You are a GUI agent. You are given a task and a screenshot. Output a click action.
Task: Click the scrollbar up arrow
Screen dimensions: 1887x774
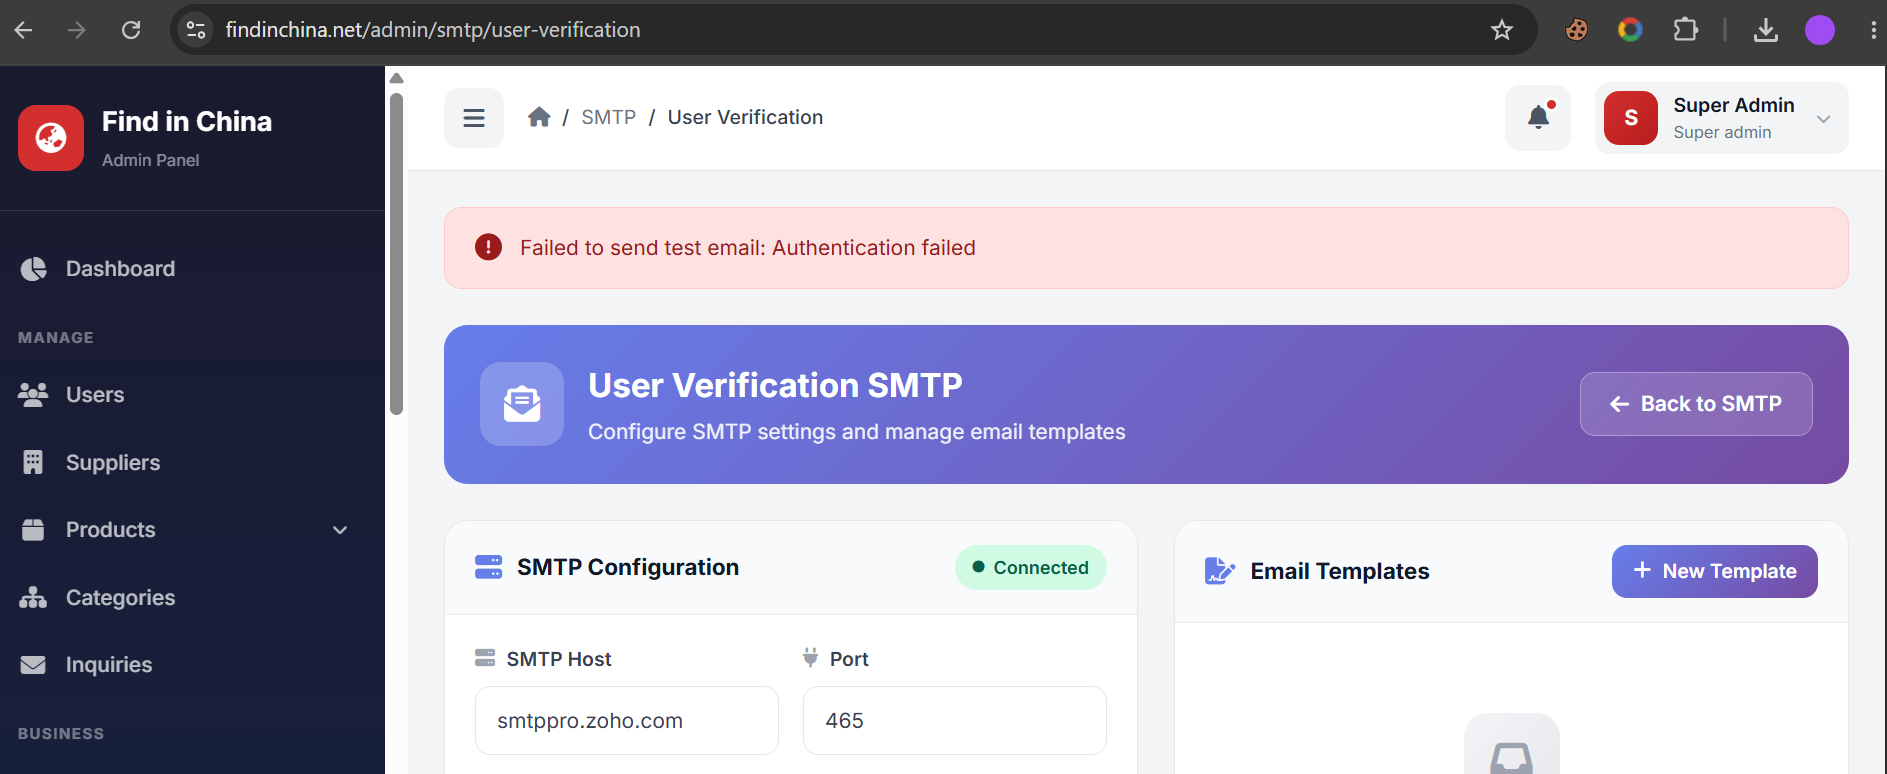tap(396, 78)
